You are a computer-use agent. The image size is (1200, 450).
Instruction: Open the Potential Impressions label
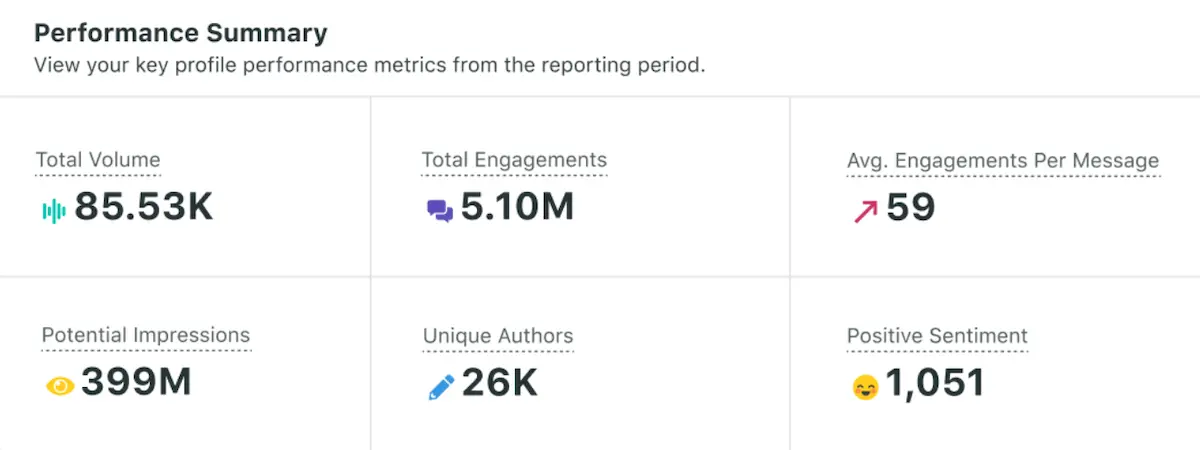146,335
